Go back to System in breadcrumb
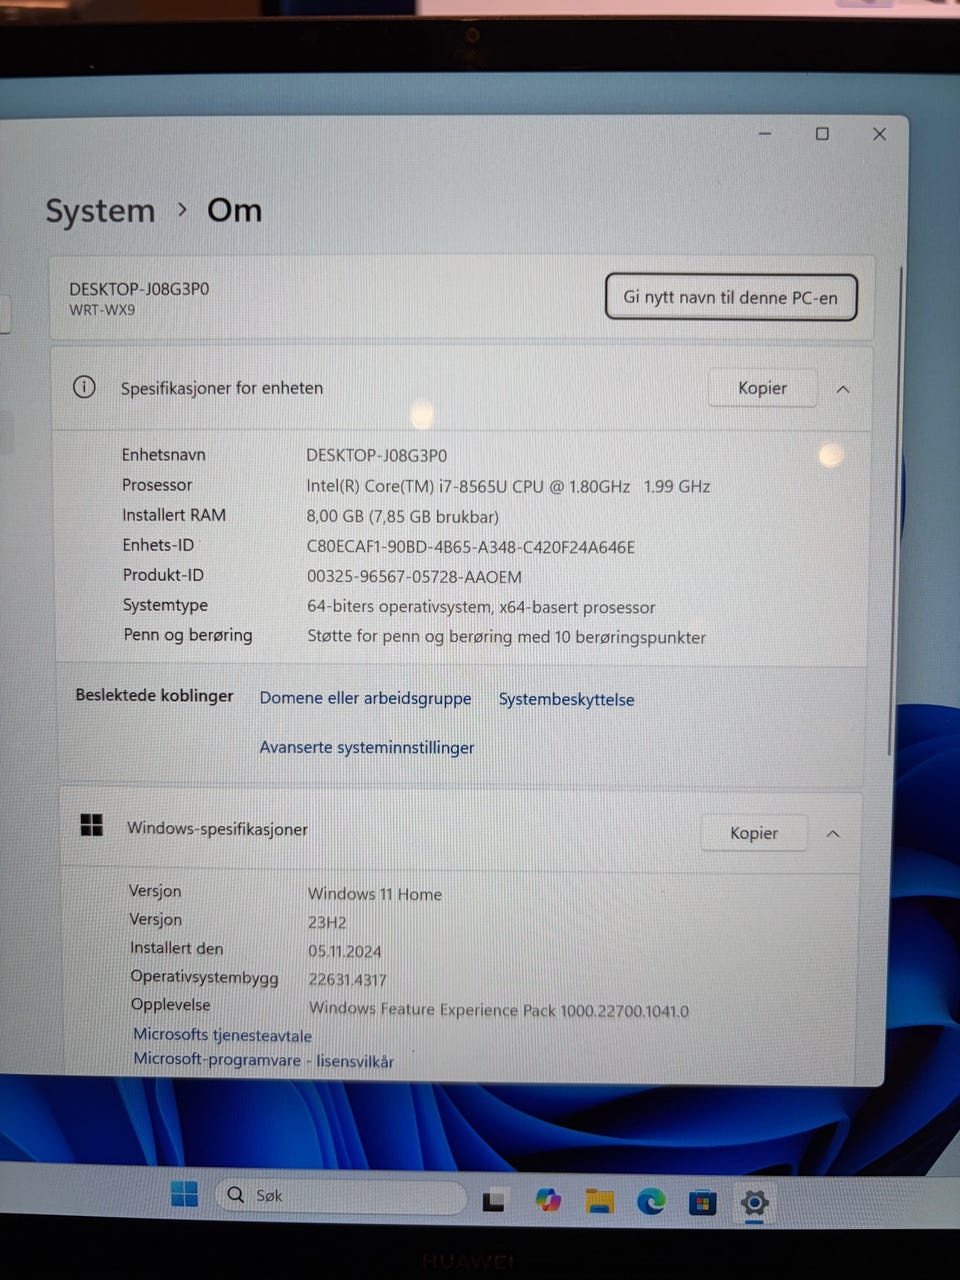Image resolution: width=960 pixels, height=1280 pixels. (100, 211)
